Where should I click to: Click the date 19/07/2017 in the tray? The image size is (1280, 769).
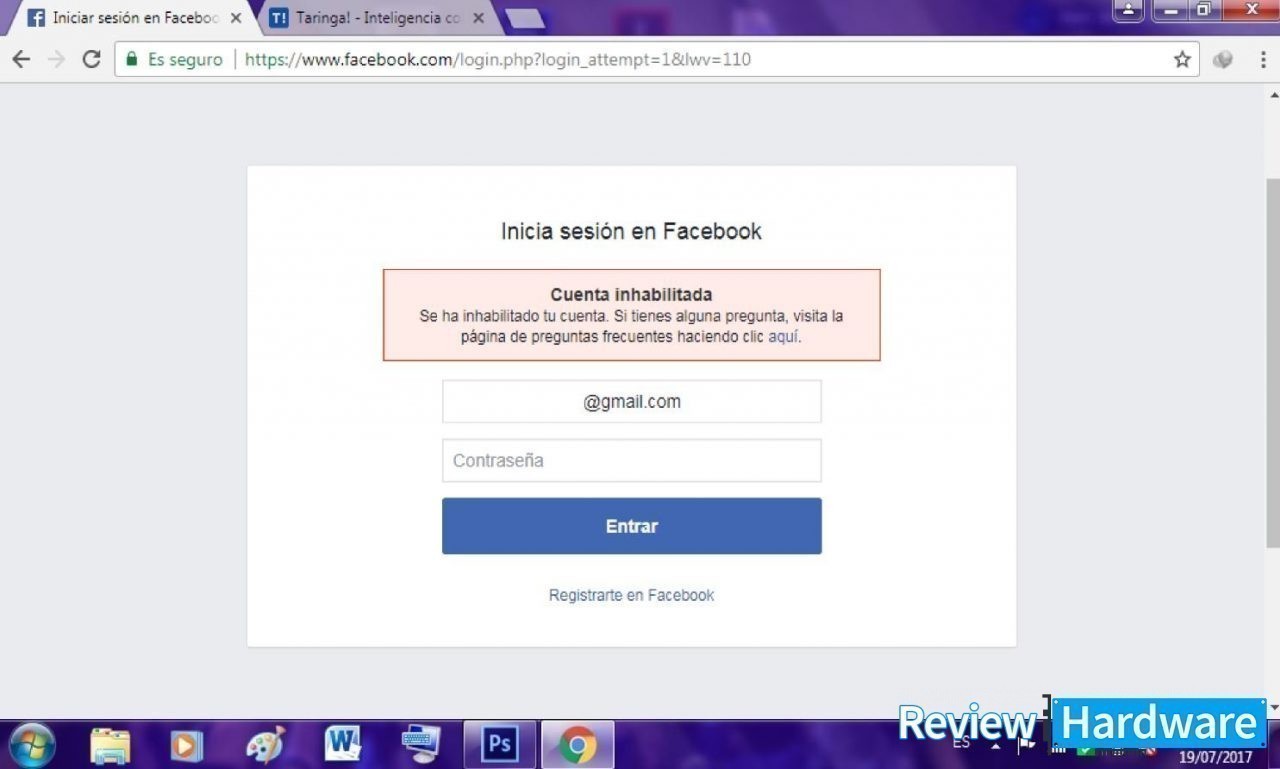coord(1215,758)
